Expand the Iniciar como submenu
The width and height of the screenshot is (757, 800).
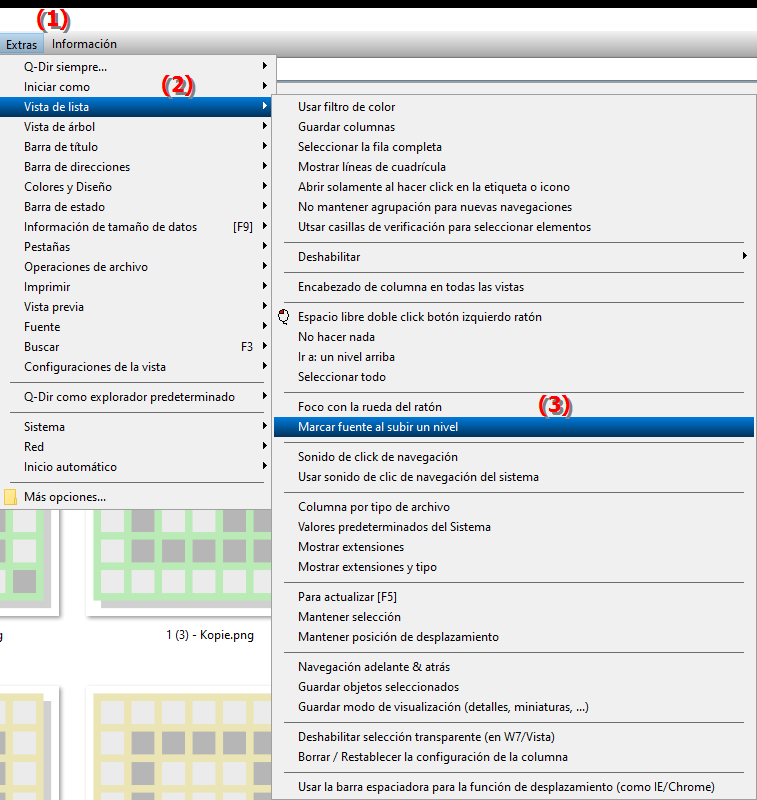click(x=138, y=87)
